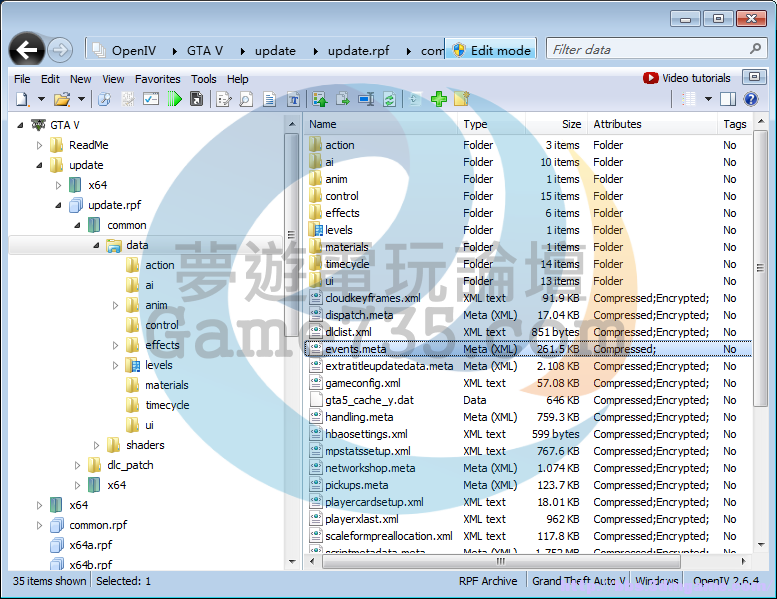The image size is (777, 599).
Task: Click GTA V in the breadcrumb path
Action: pos(203,50)
